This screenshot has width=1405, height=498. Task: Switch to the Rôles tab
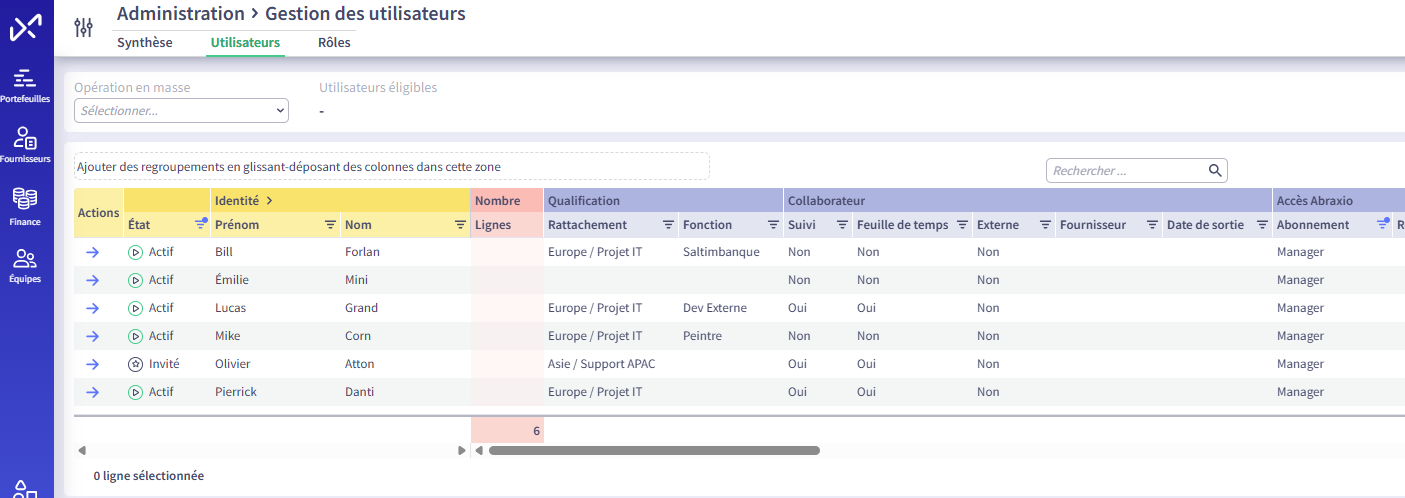334,43
